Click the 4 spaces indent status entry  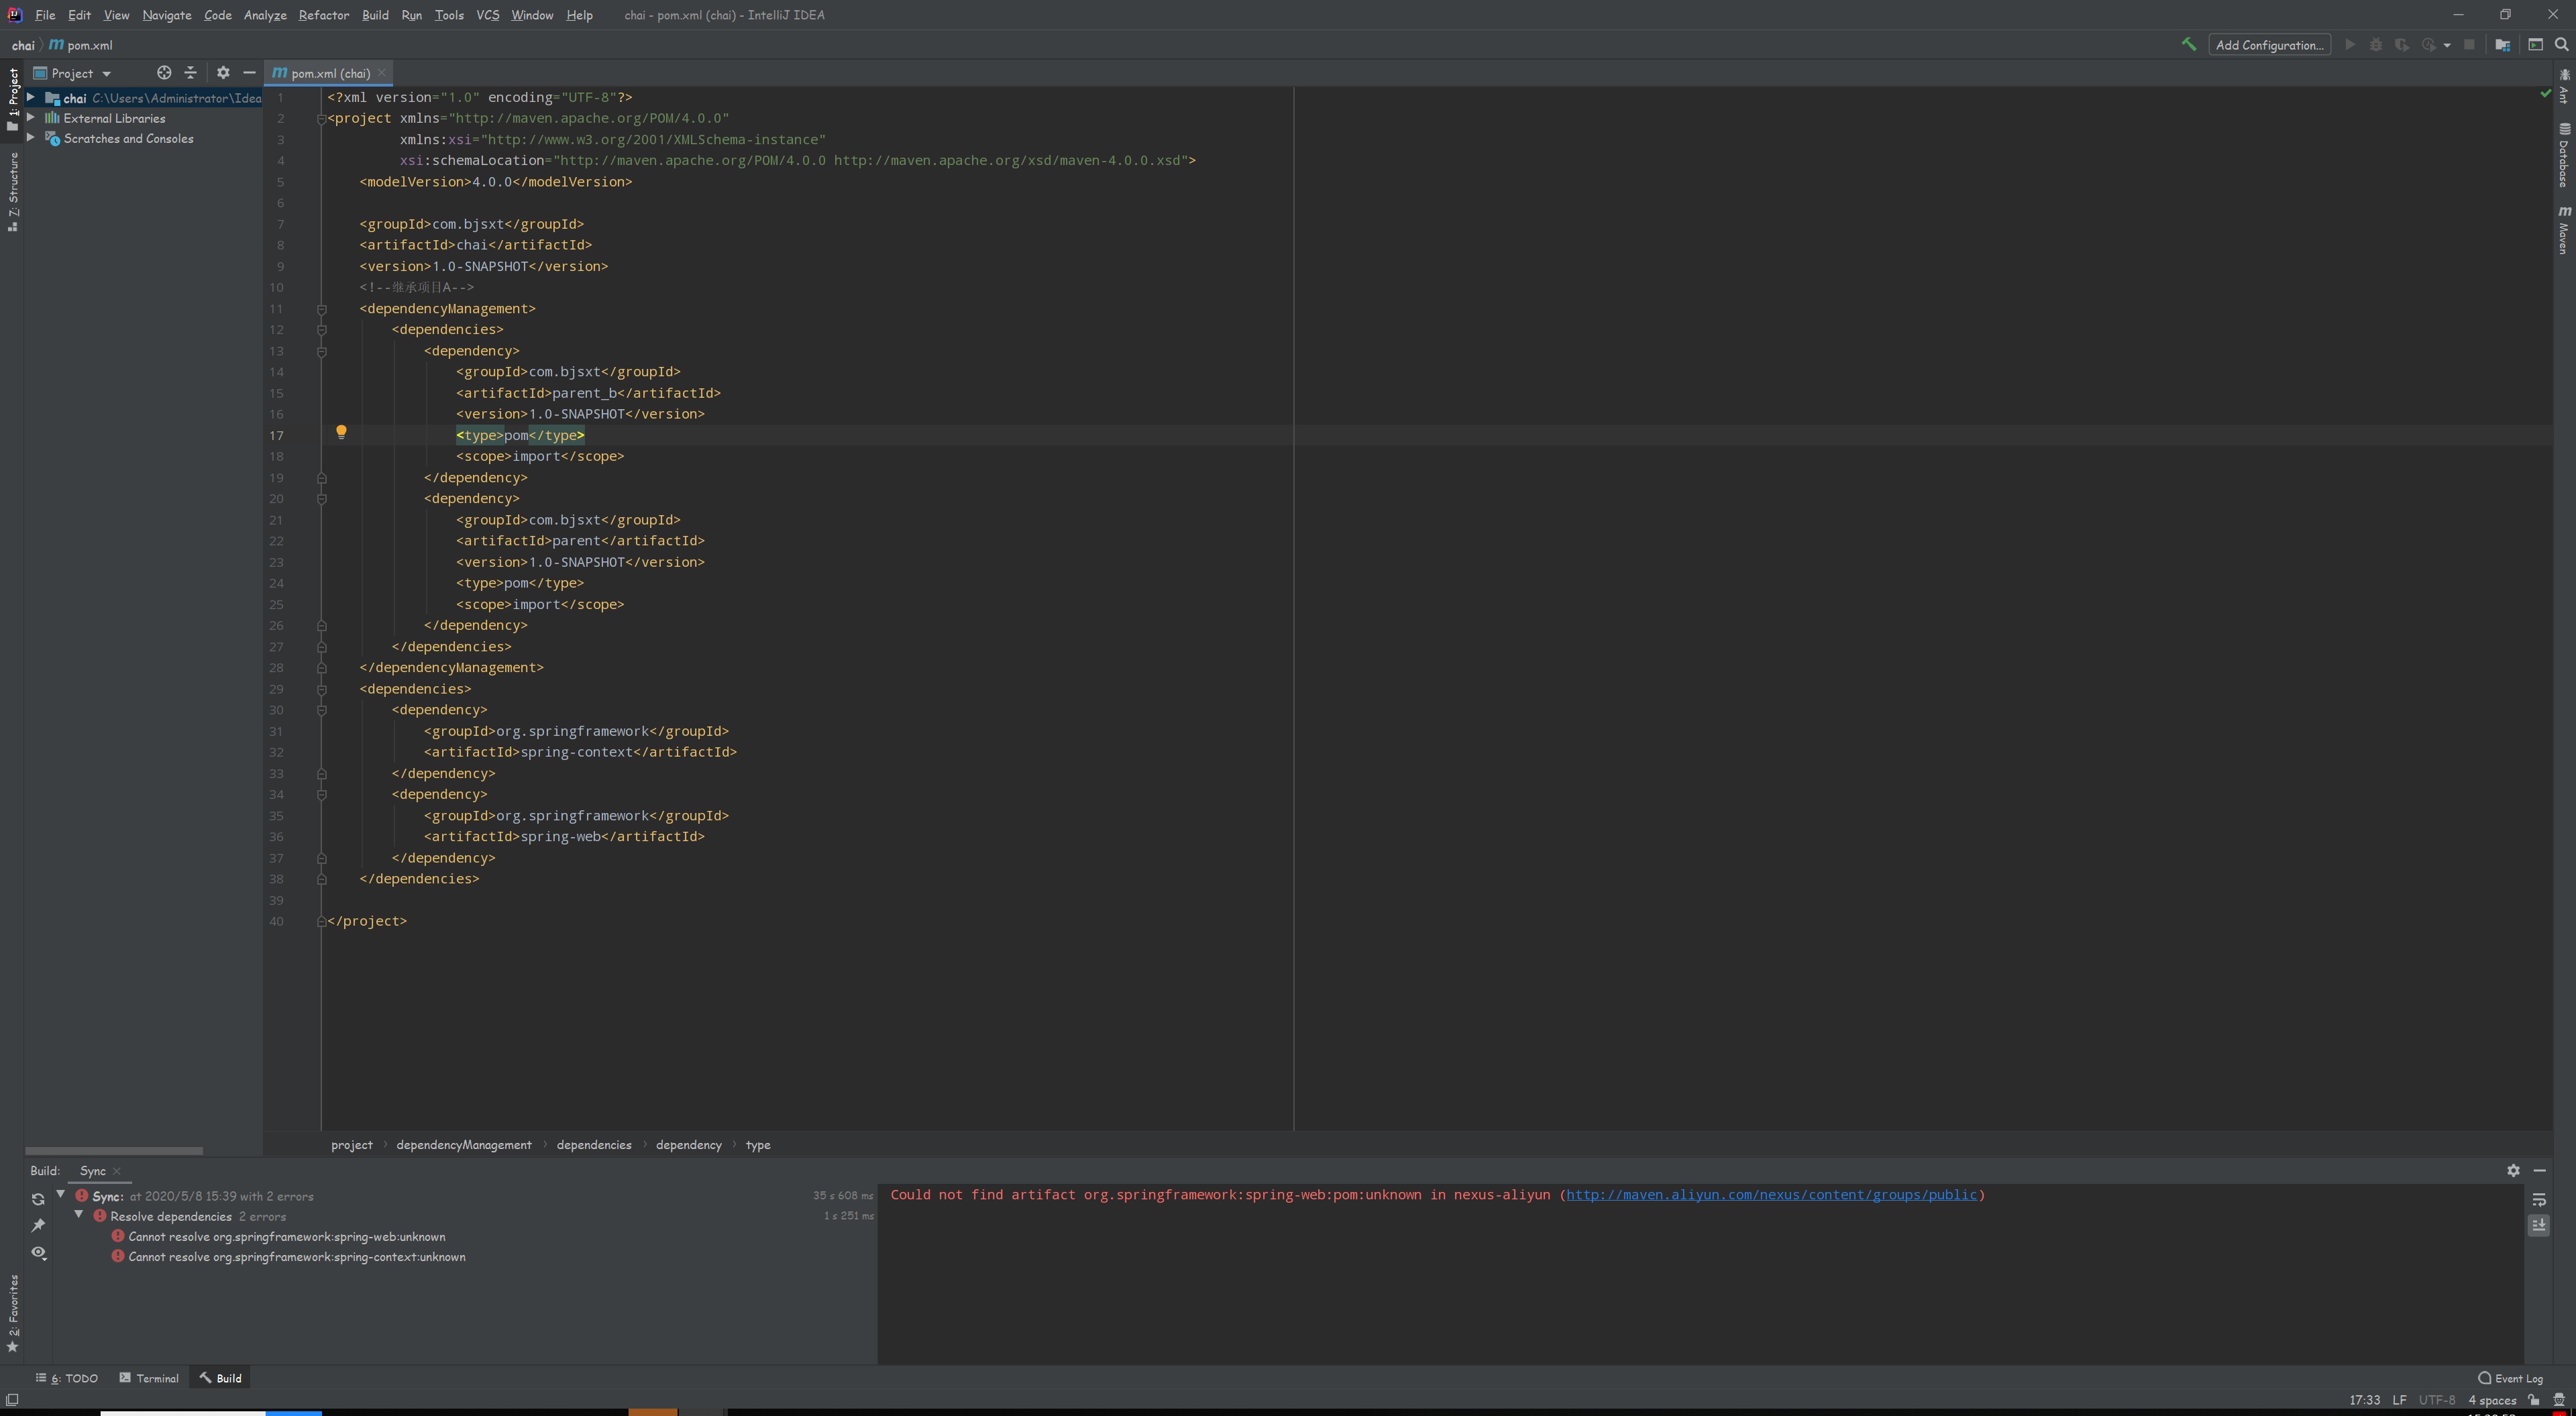2492,1400
